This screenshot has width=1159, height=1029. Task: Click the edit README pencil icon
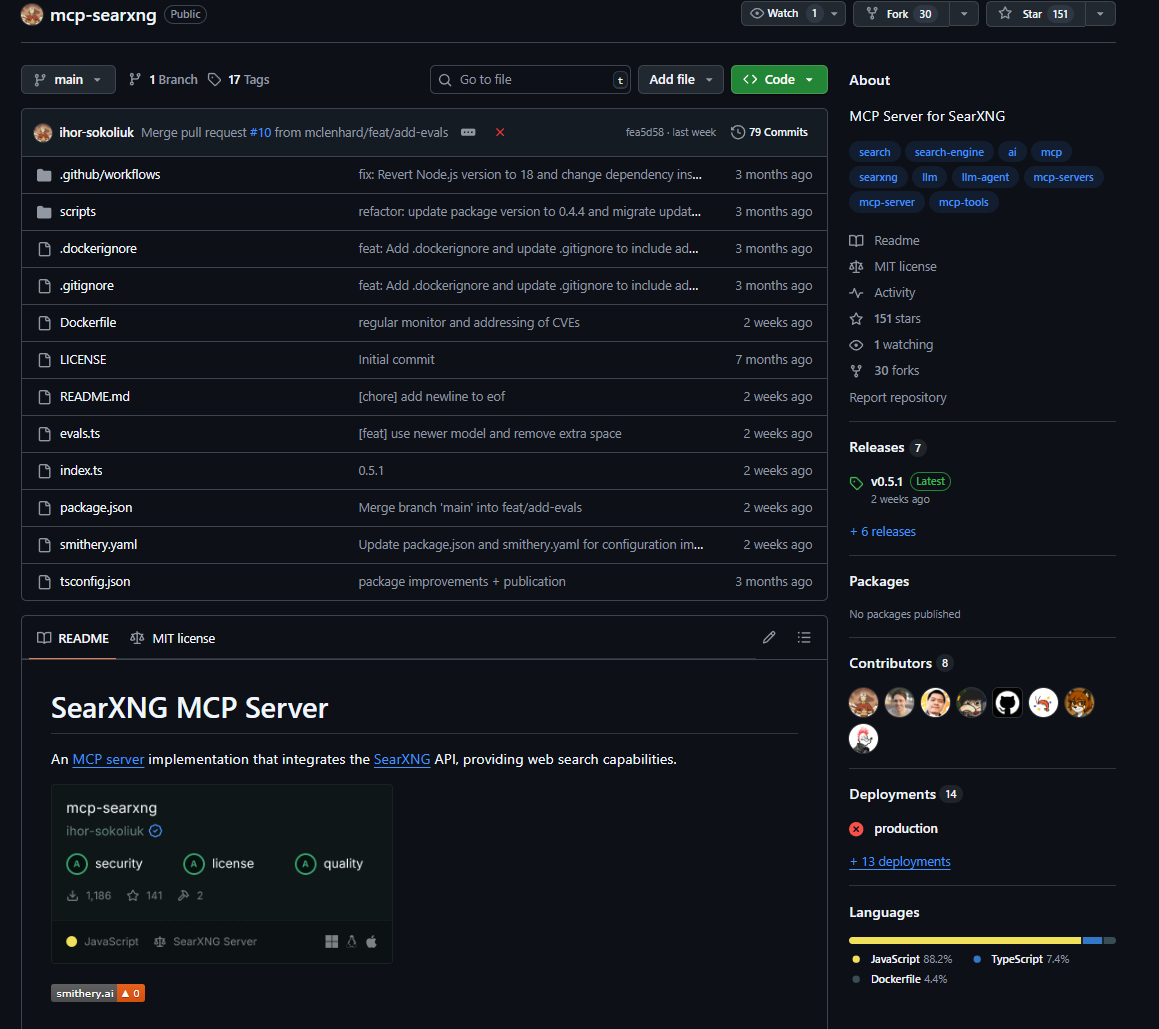[x=769, y=637]
